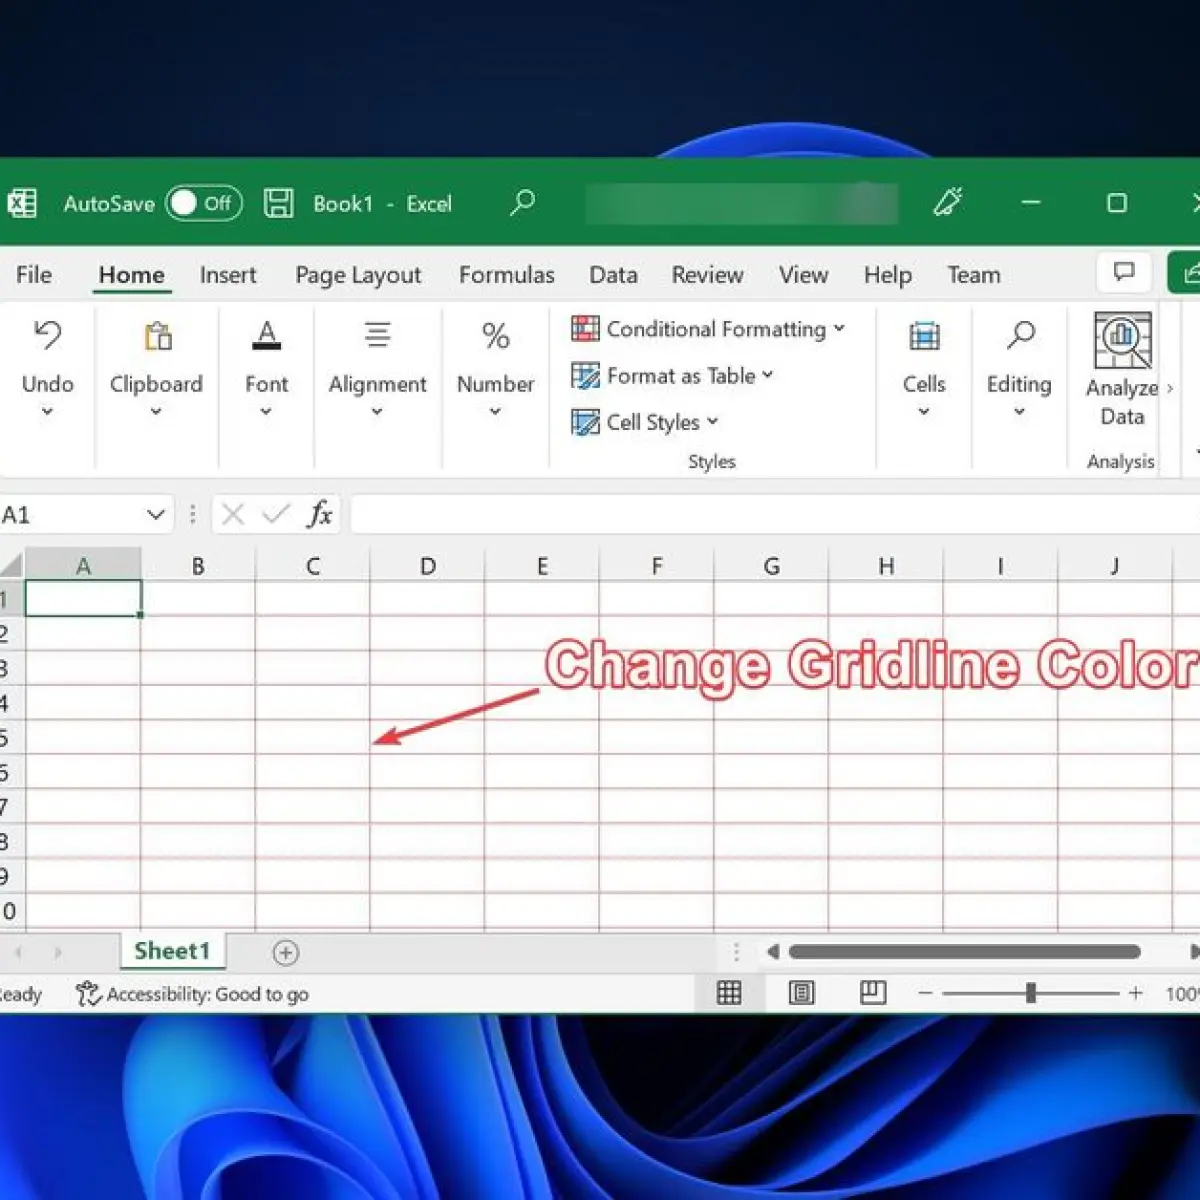Expand the Clipboard group chevron

point(156,411)
